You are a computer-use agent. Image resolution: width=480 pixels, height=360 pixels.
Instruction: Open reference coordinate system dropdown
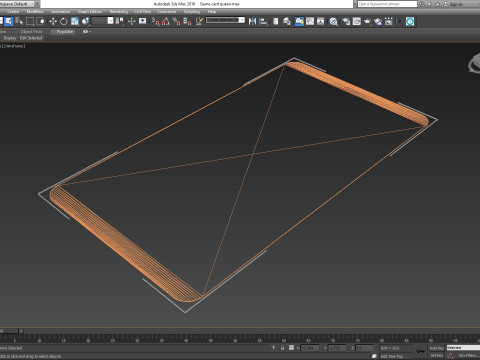click(x=103, y=21)
